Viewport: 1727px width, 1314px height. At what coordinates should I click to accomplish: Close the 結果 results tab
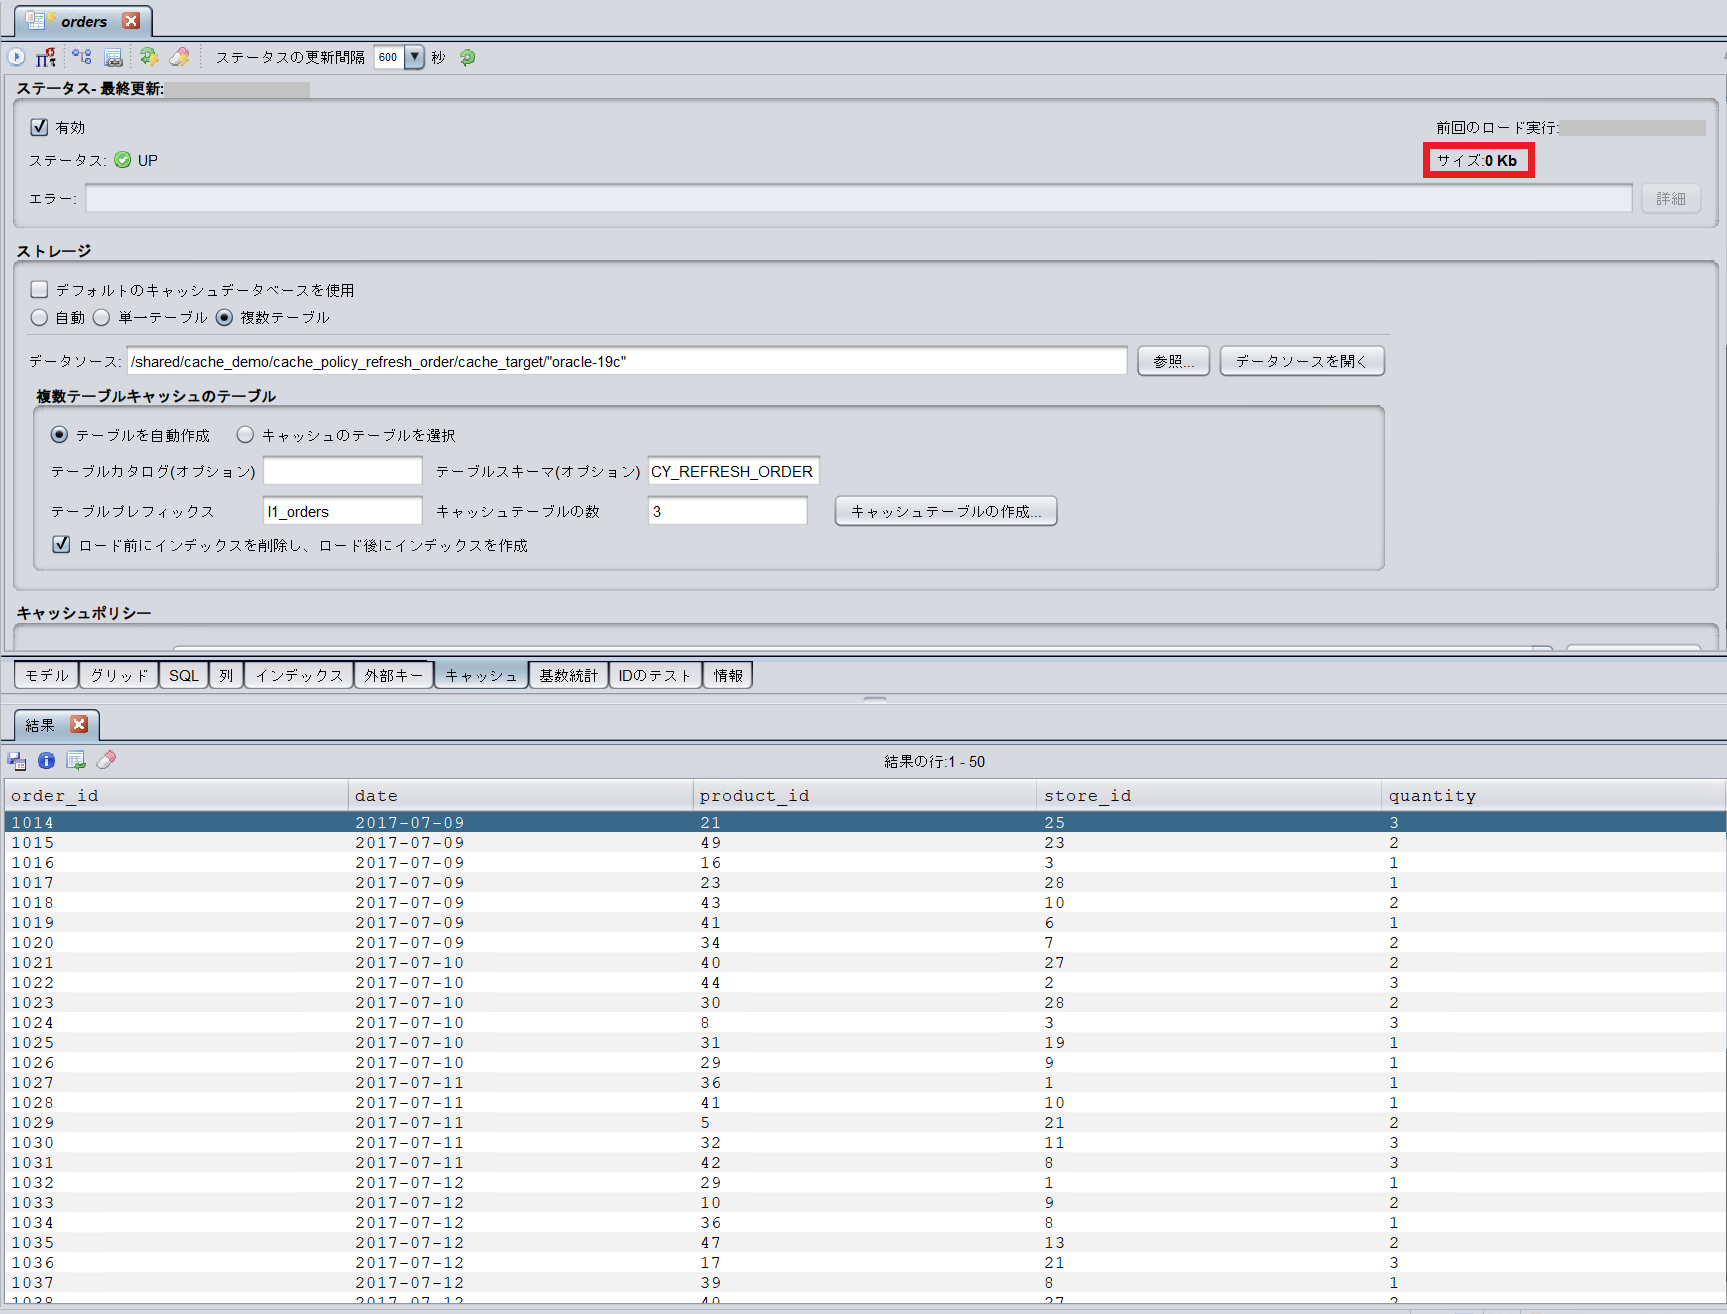(x=79, y=724)
